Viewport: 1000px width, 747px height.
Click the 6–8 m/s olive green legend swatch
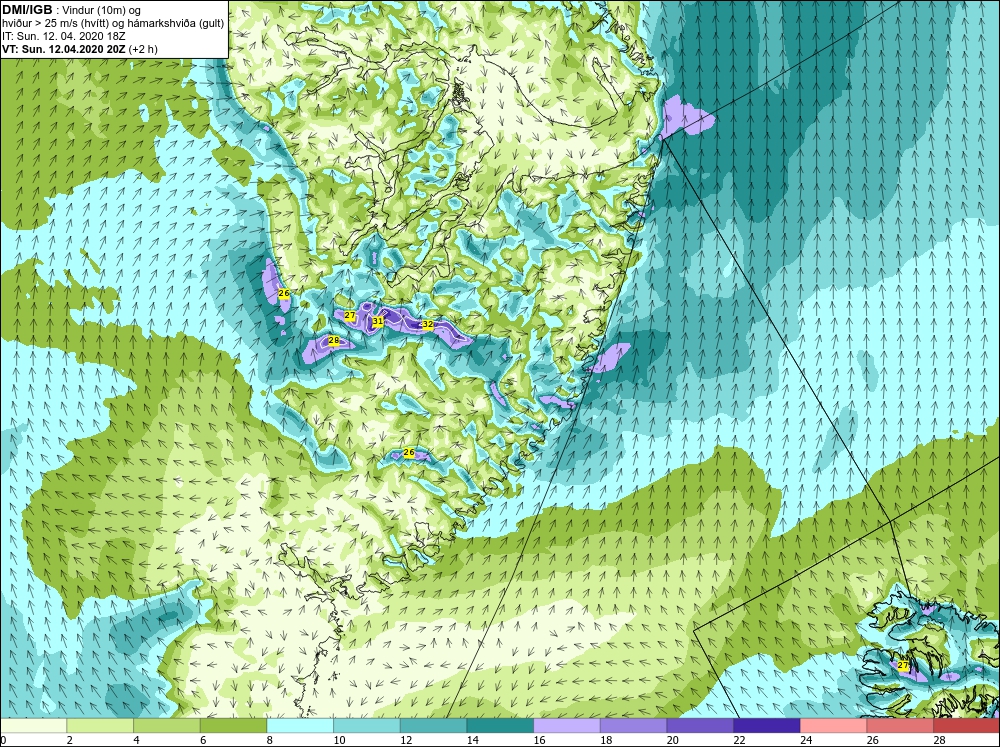point(233,725)
